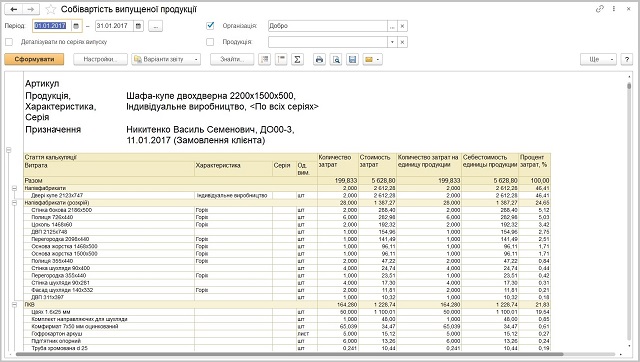Open the Настройки... report settings
The height and width of the screenshot is (362, 640).
pos(100,59)
